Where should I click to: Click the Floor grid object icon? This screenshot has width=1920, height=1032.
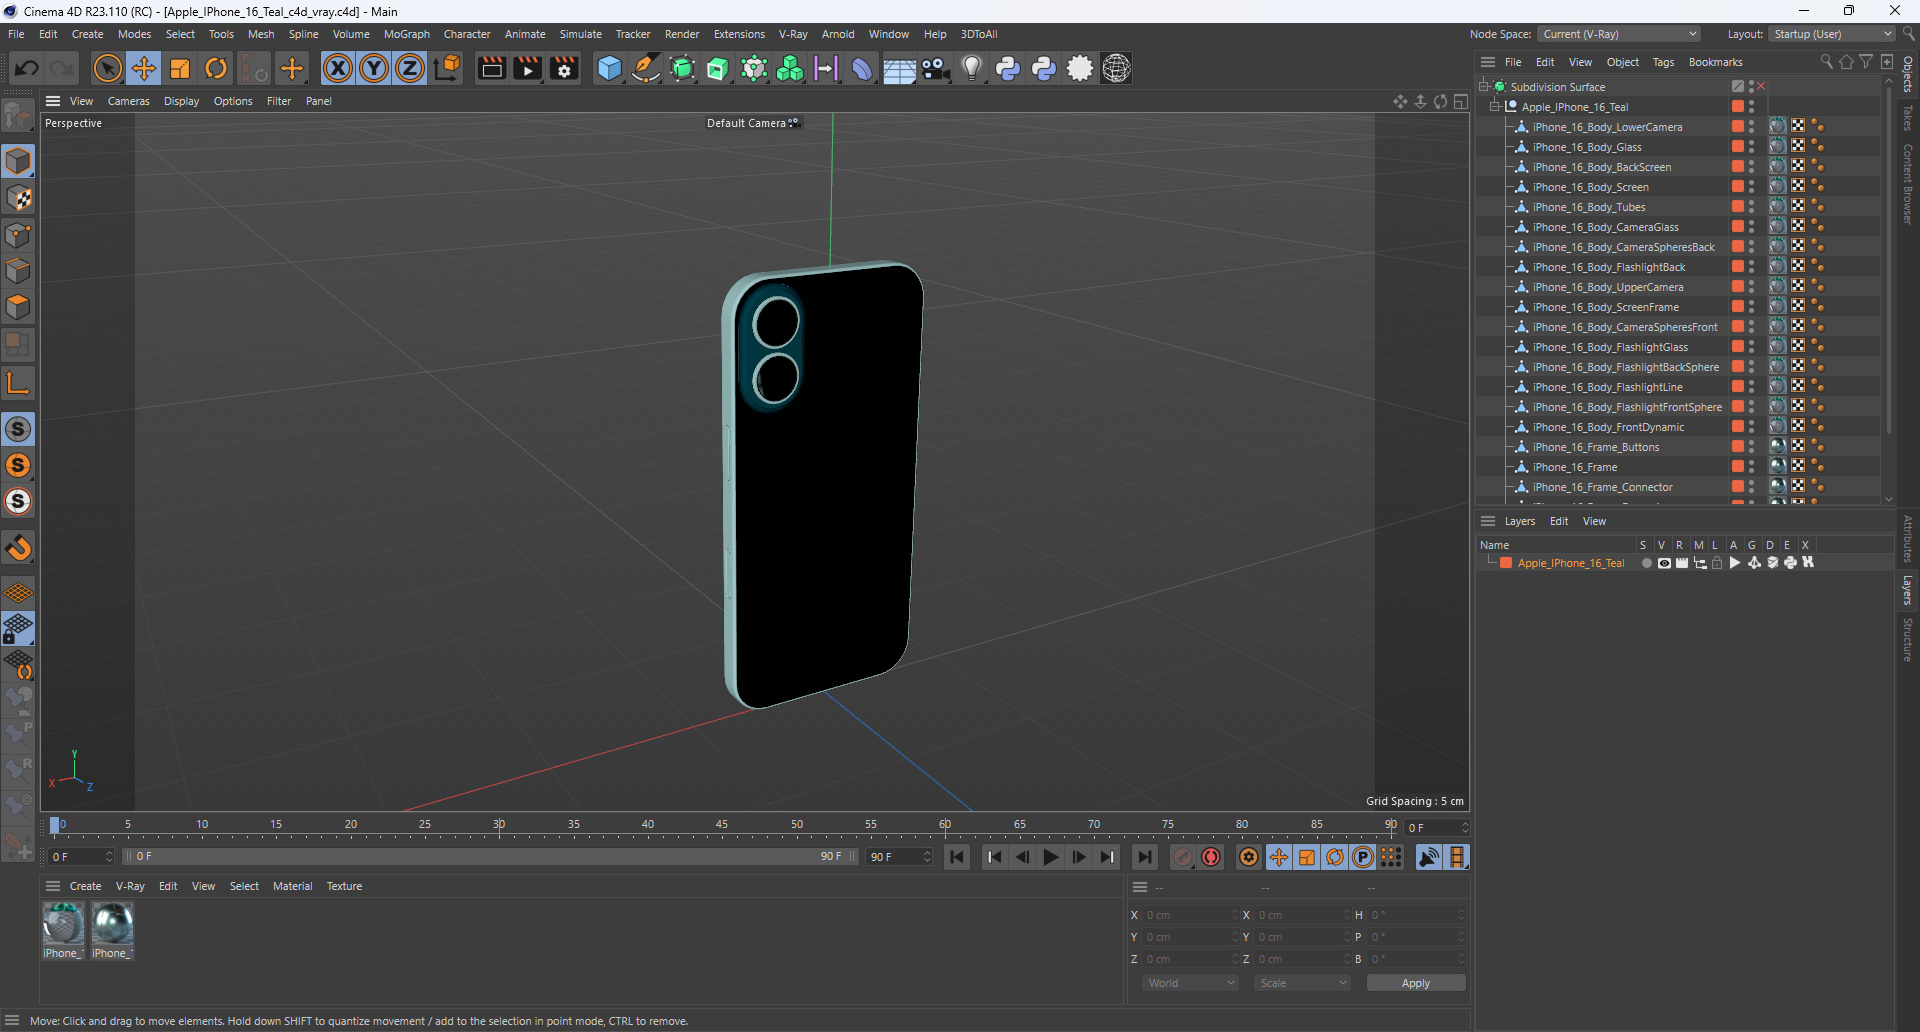[899, 68]
